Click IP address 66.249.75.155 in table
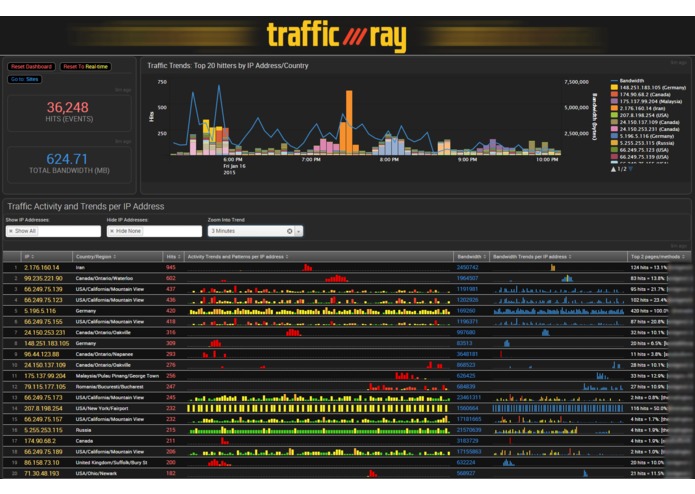Viewport: 695px width, 494px height. tap(43, 322)
